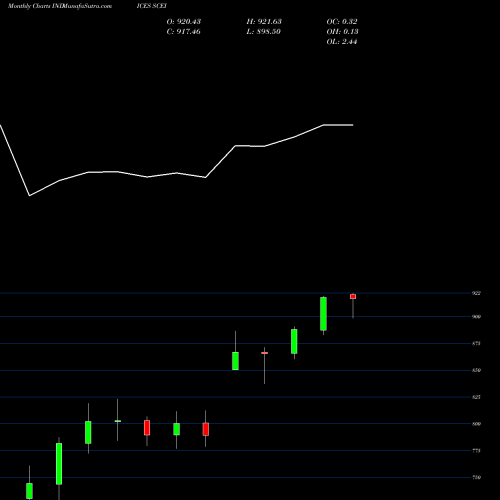Click the 850 price axis label
The width and height of the screenshot is (500, 500).
click(x=476, y=370)
